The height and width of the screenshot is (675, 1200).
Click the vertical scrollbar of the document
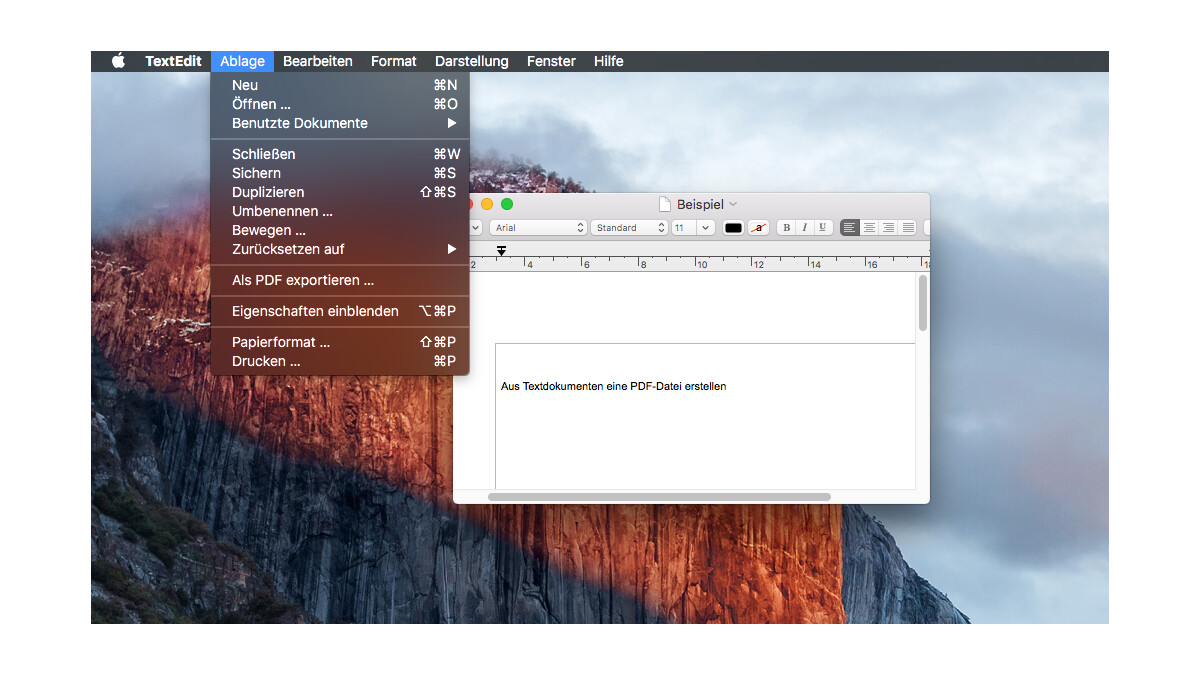(x=923, y=304)
